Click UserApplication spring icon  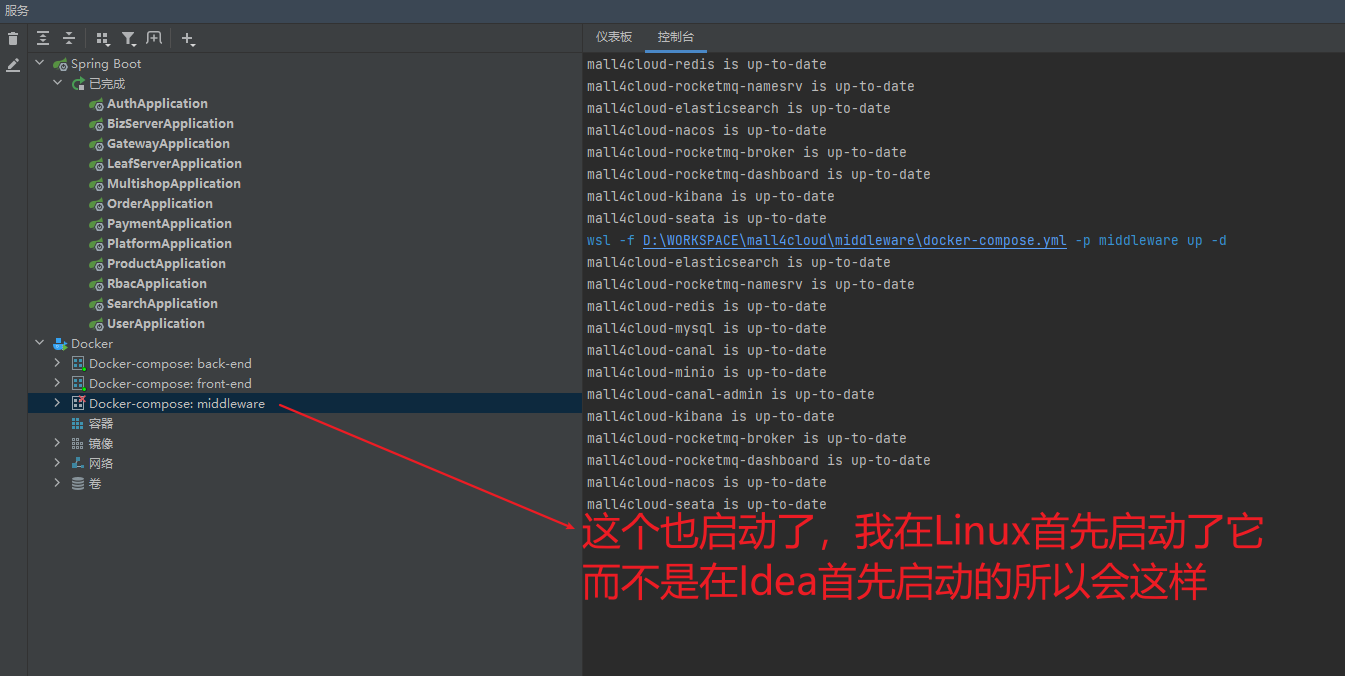(96, 324)
